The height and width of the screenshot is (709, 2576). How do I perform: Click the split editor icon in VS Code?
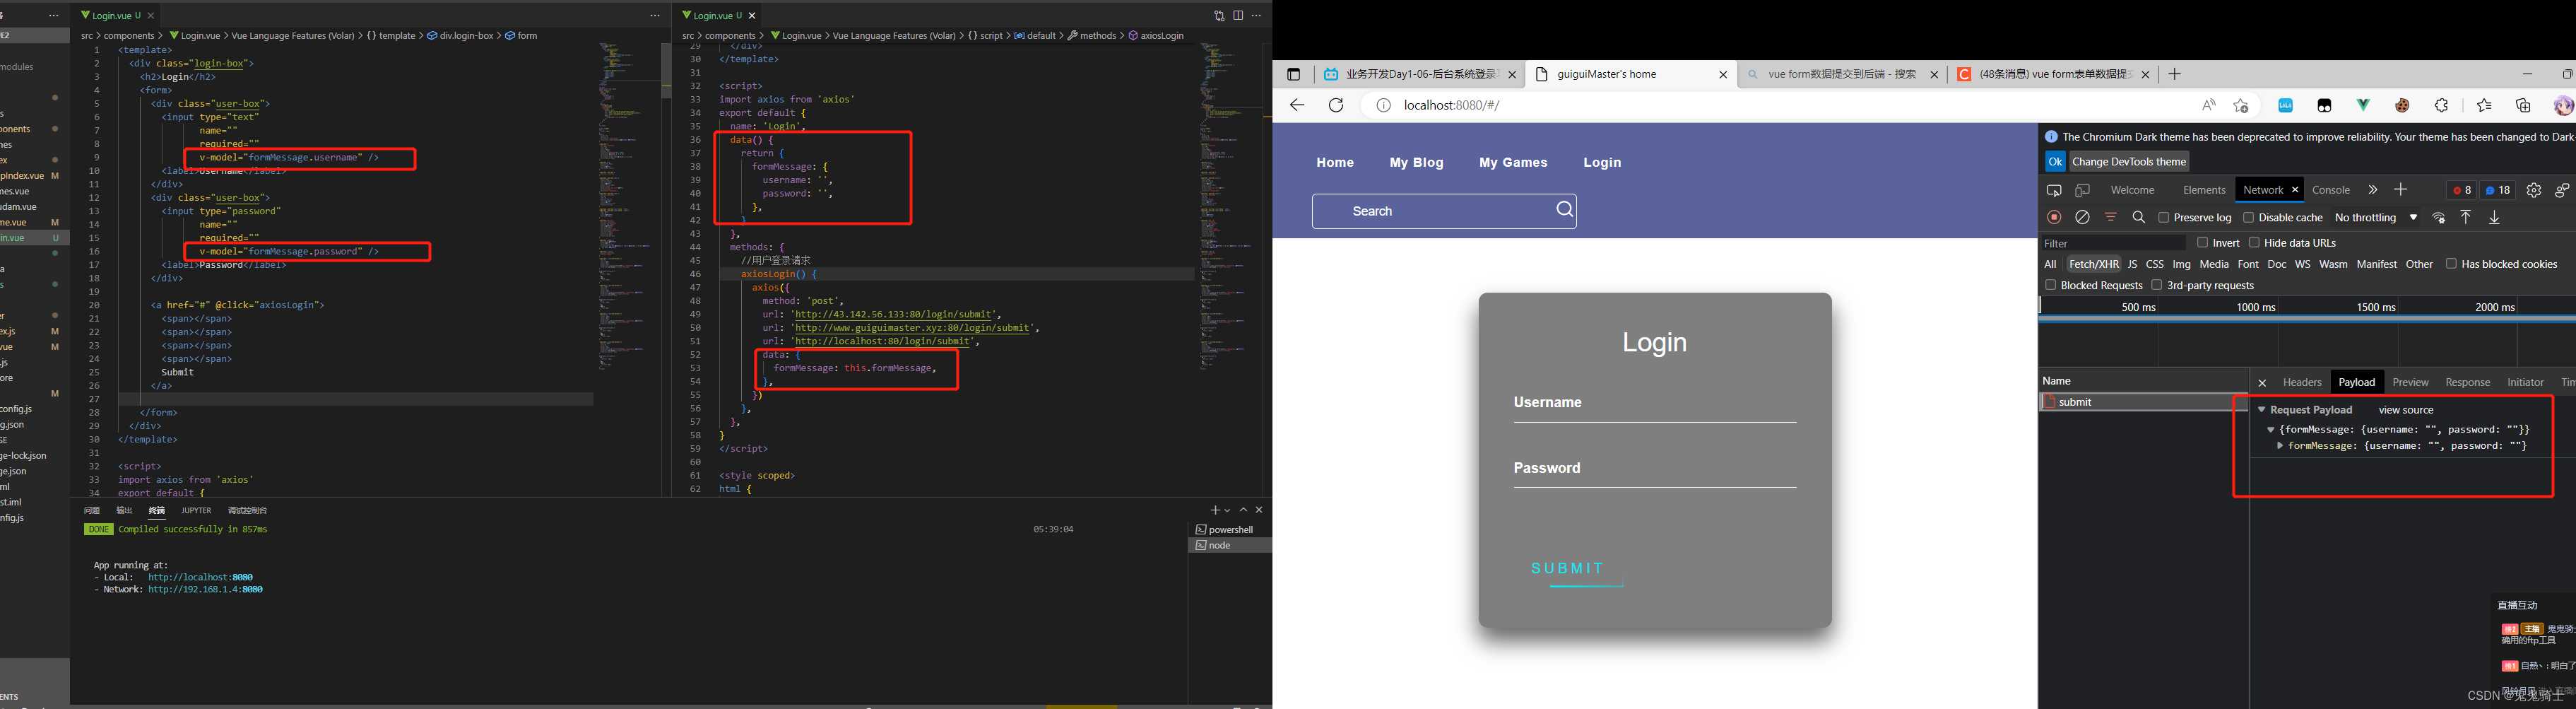pos(1238,15)
